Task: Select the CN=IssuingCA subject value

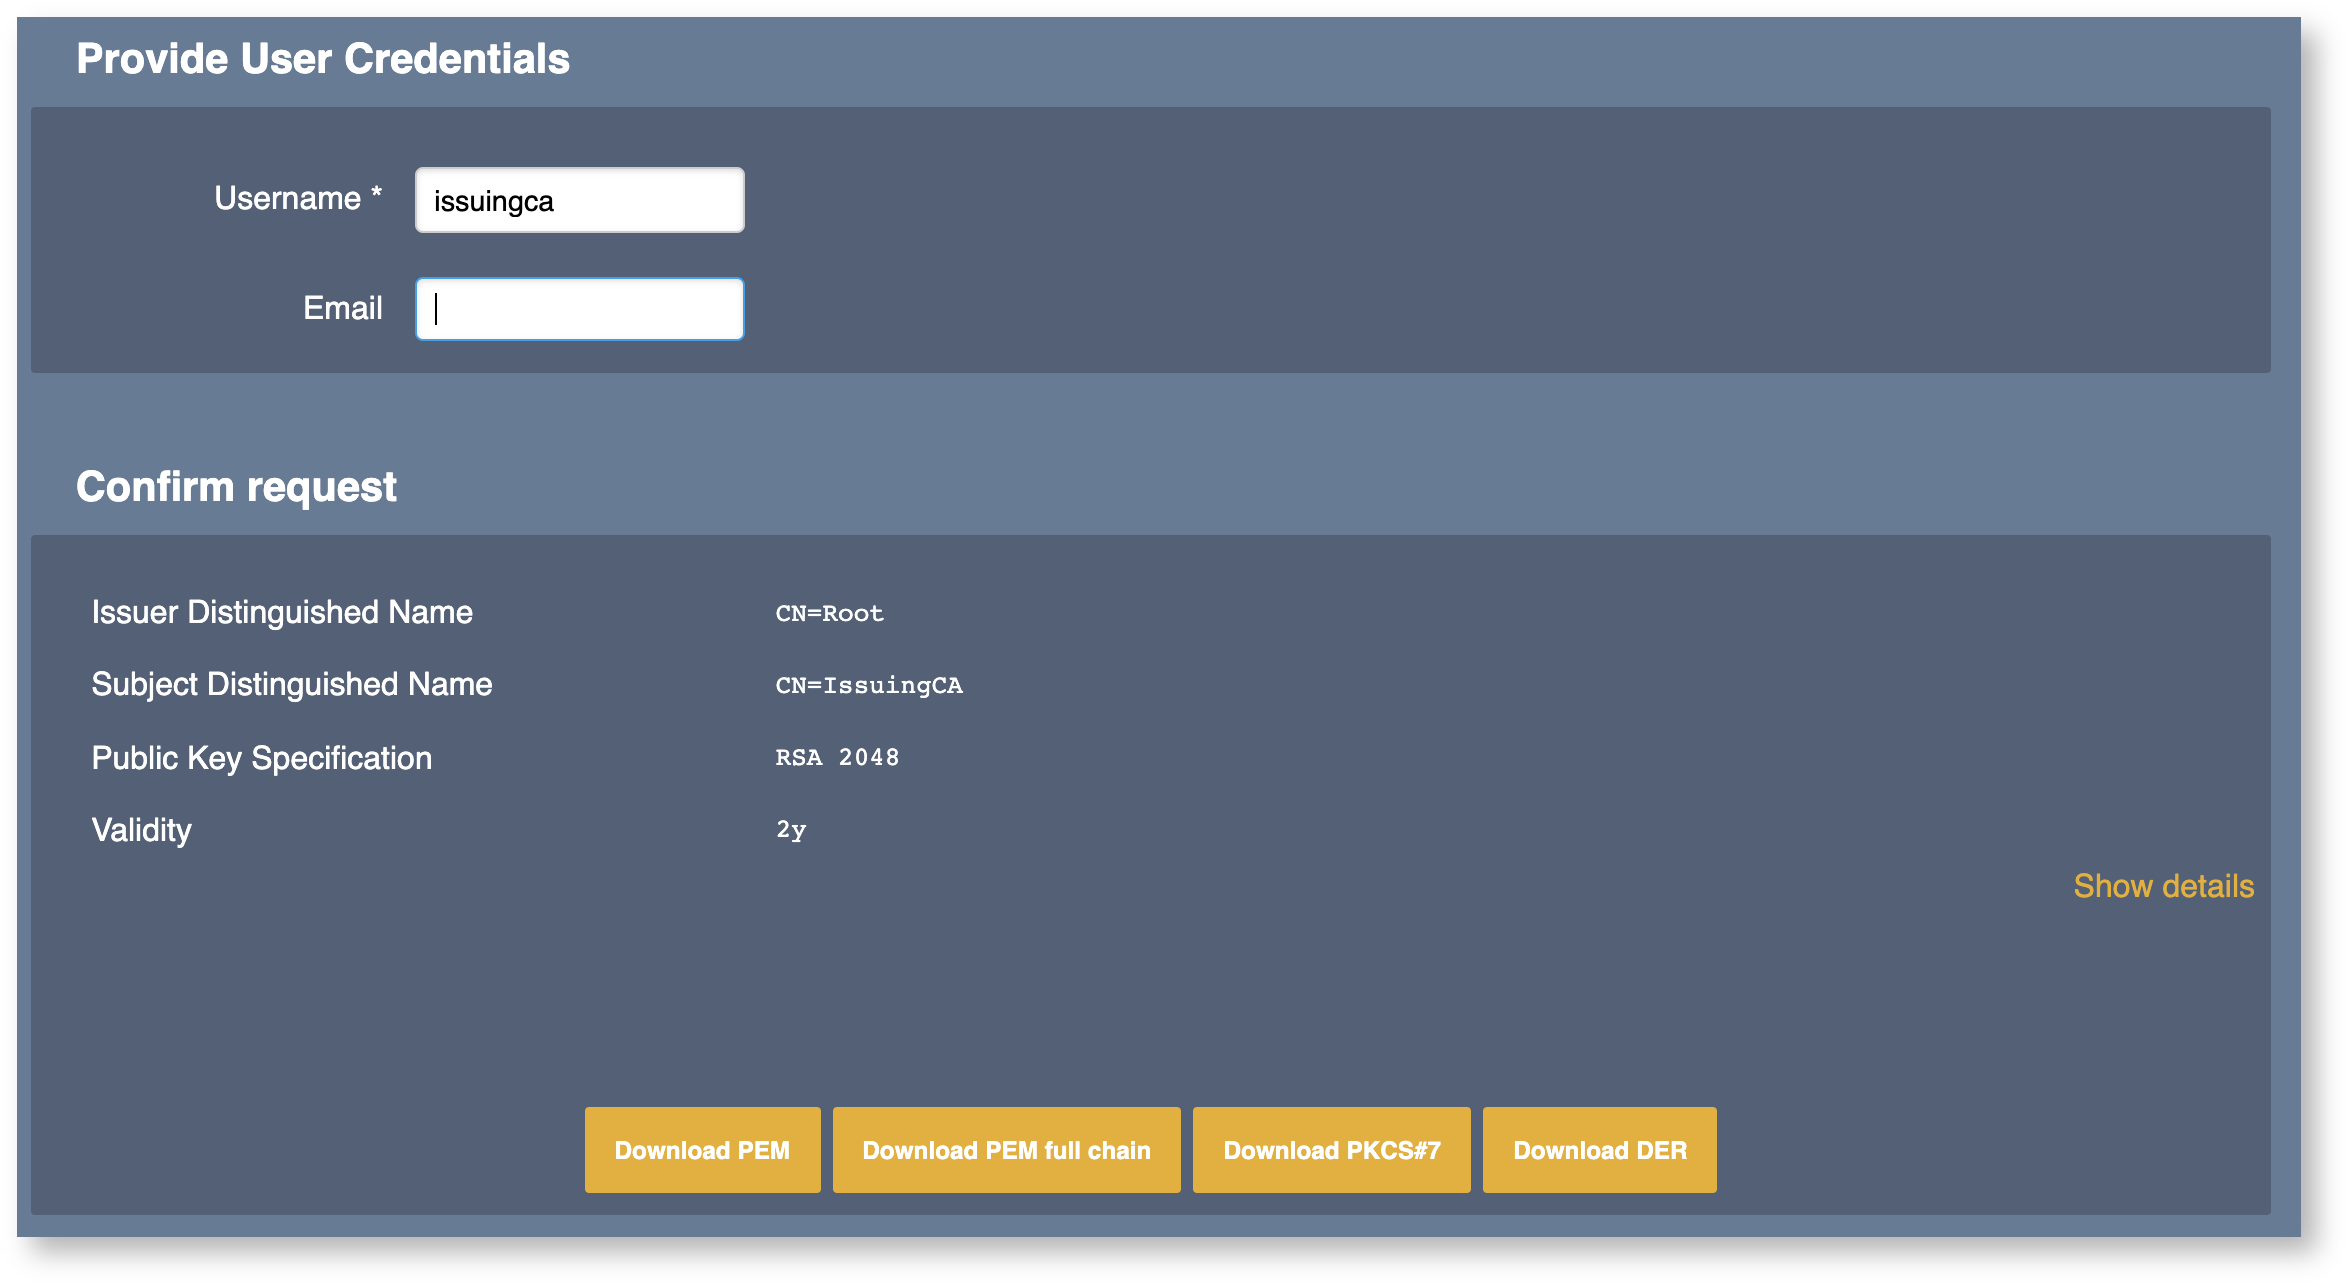Action: pos(868,685)
